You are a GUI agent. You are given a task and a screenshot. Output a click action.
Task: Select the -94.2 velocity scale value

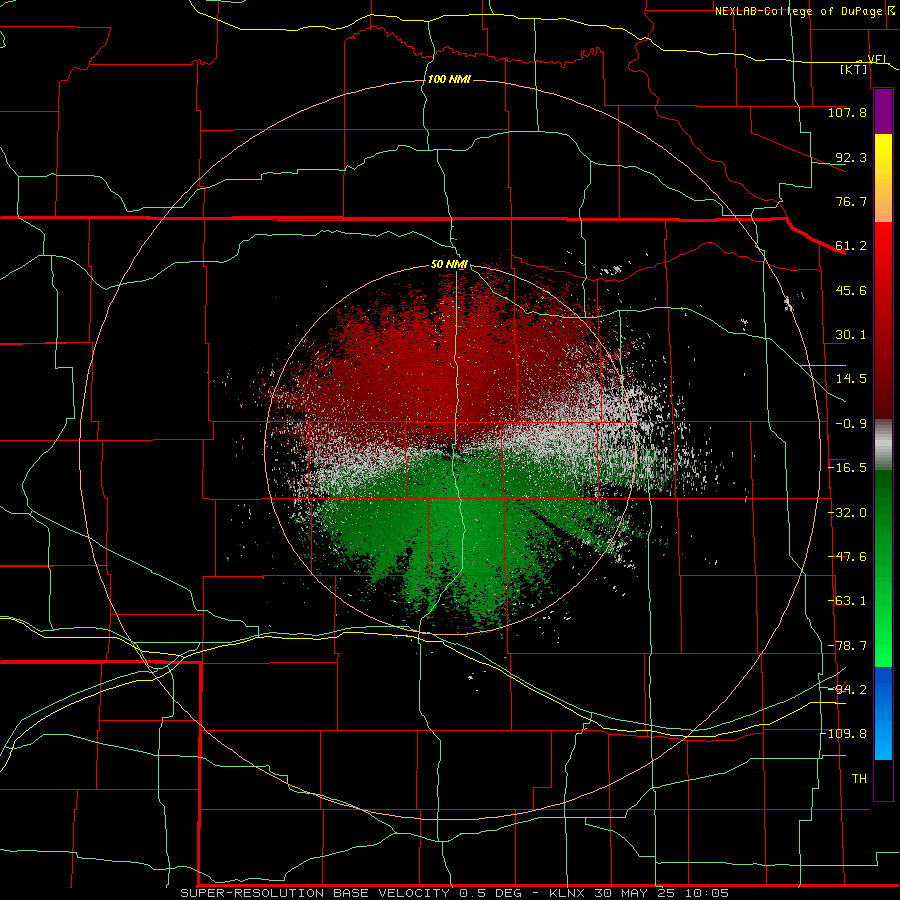click(x=847, y=689)
